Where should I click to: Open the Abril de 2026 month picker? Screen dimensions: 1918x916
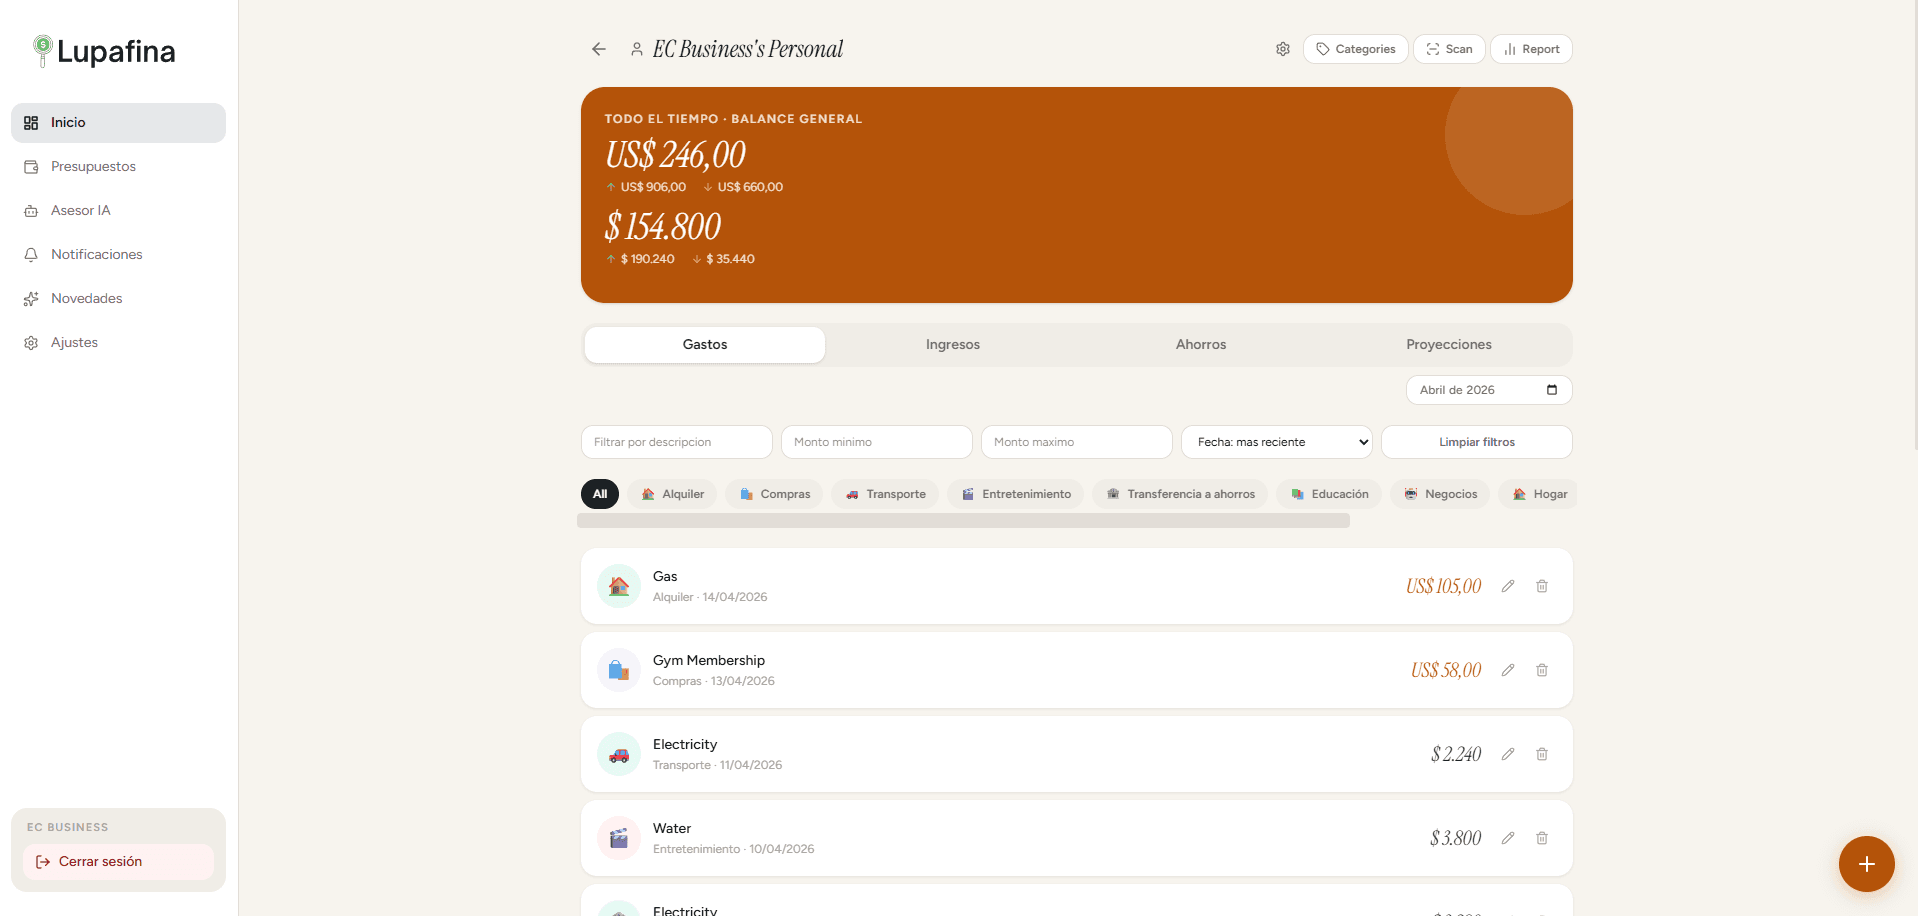click(1489, 390)
